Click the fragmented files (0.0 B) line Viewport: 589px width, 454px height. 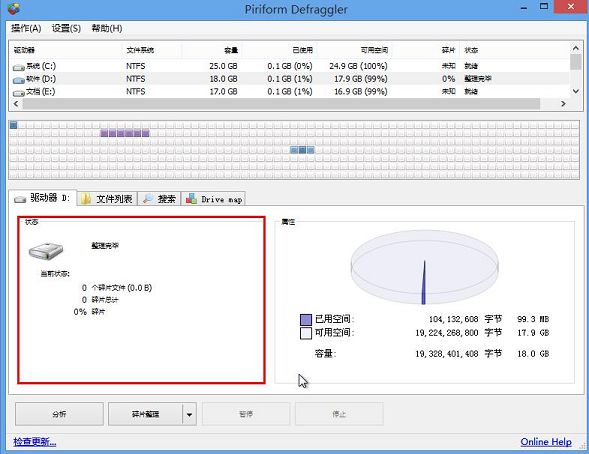117,288
